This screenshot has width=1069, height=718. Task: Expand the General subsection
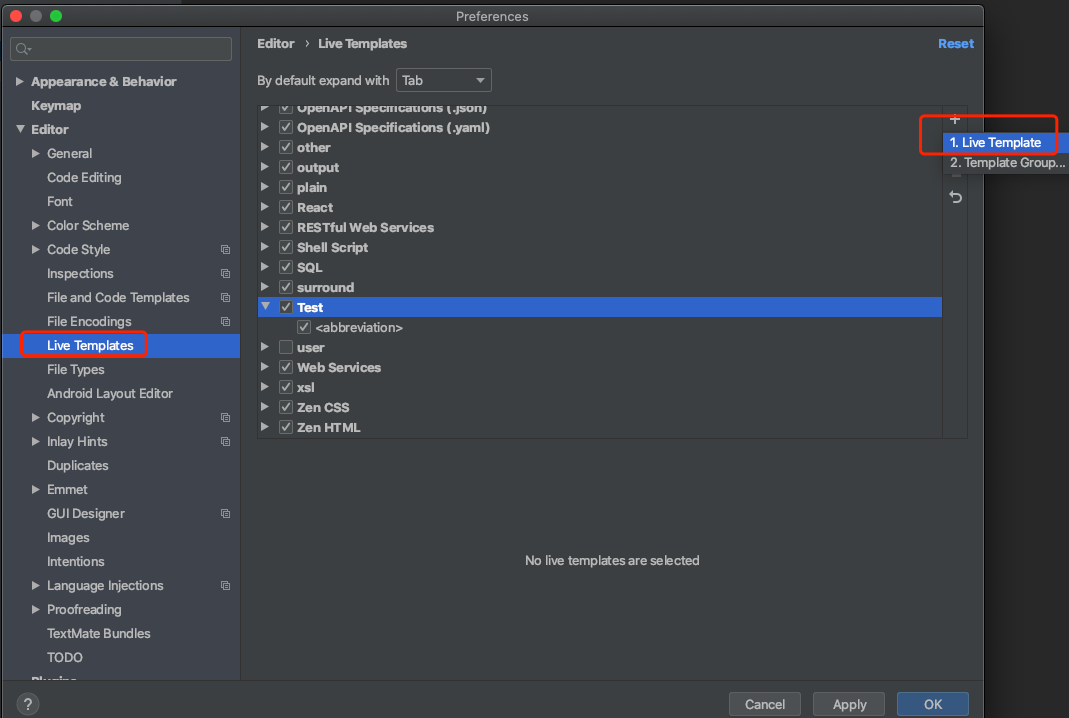[35, 153]
